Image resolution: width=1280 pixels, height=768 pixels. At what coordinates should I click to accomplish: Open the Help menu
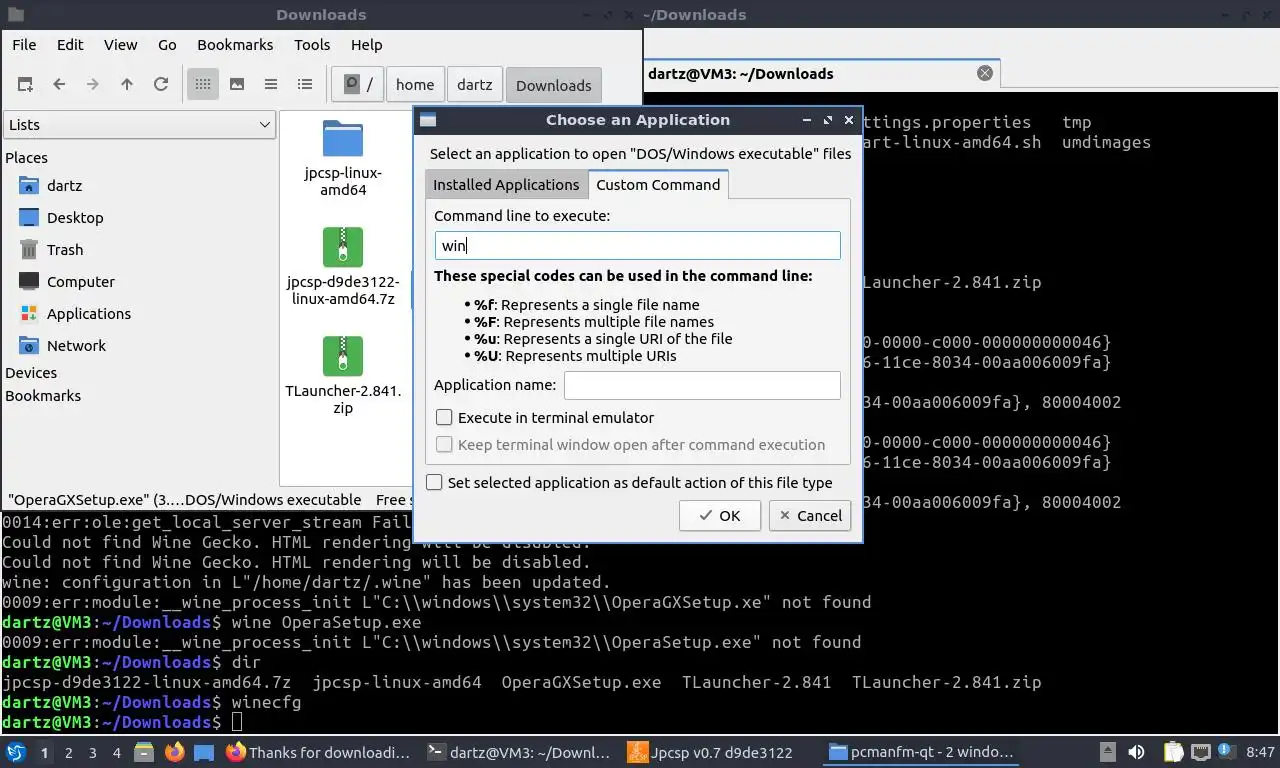click(366, 45)
